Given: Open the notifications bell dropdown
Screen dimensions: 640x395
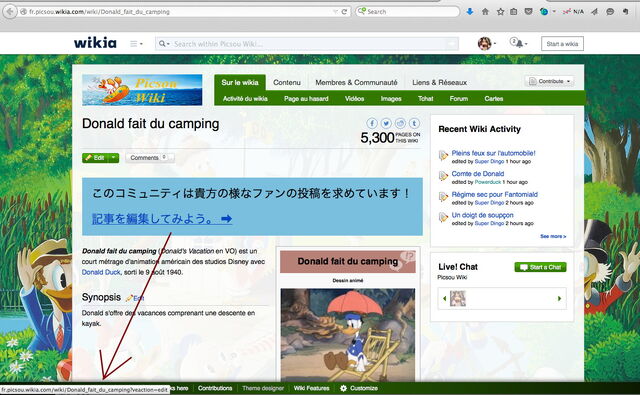Looking at the screenshot, I should tap(518, 43).
